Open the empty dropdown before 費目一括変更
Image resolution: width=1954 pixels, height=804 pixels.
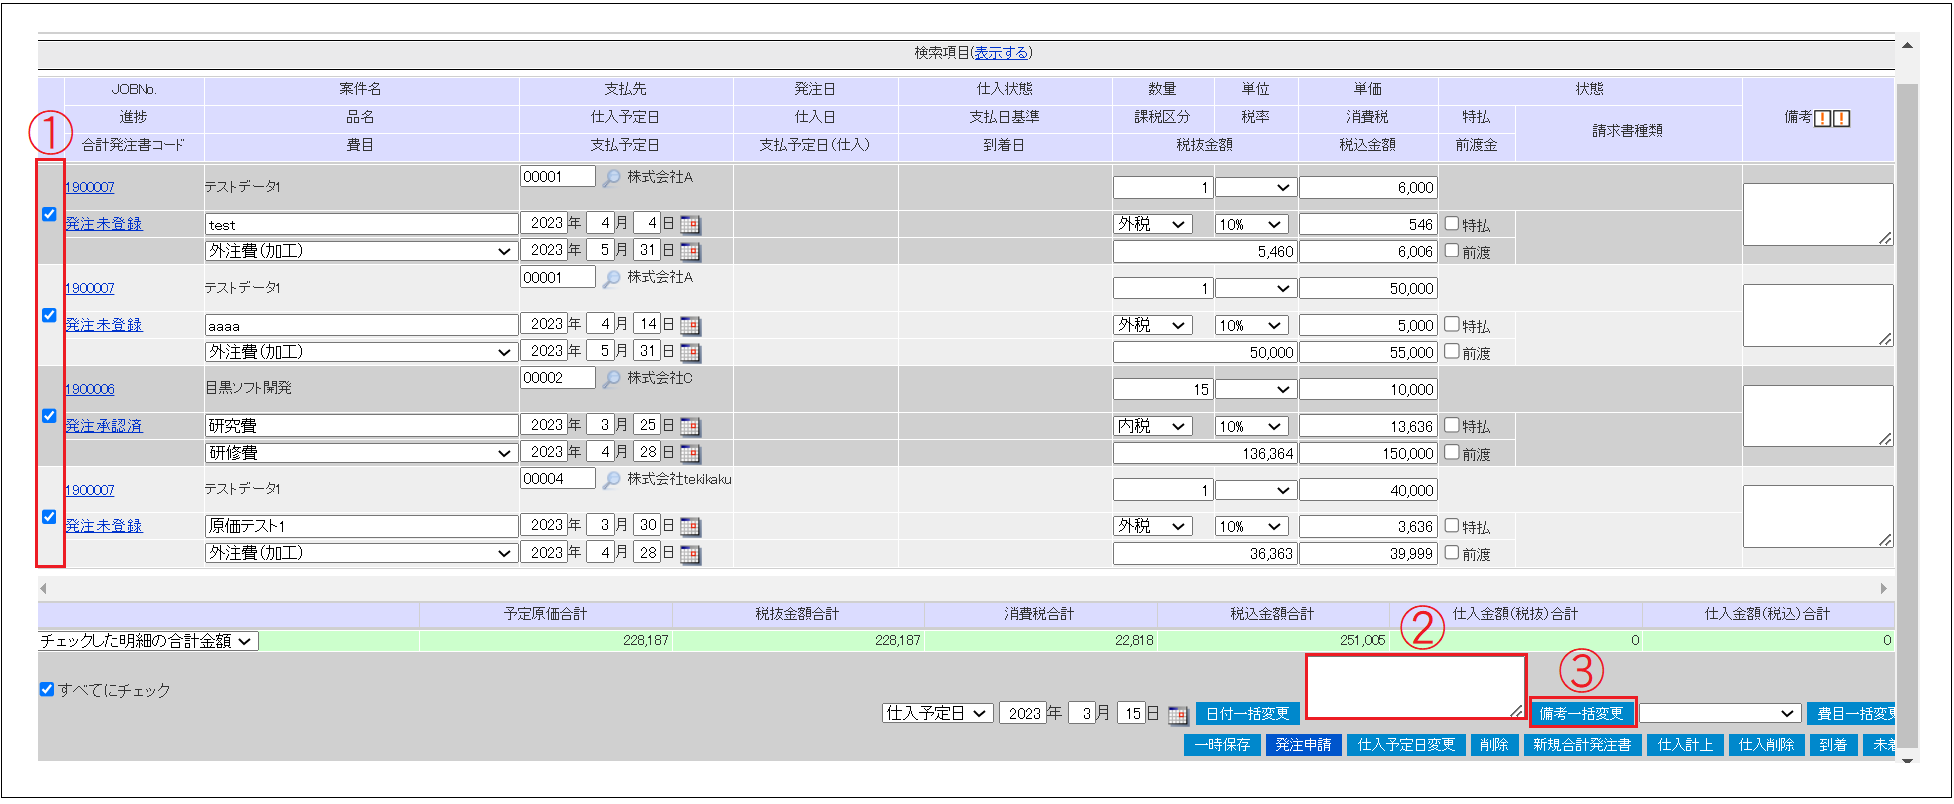click(x=1719, y=714)
